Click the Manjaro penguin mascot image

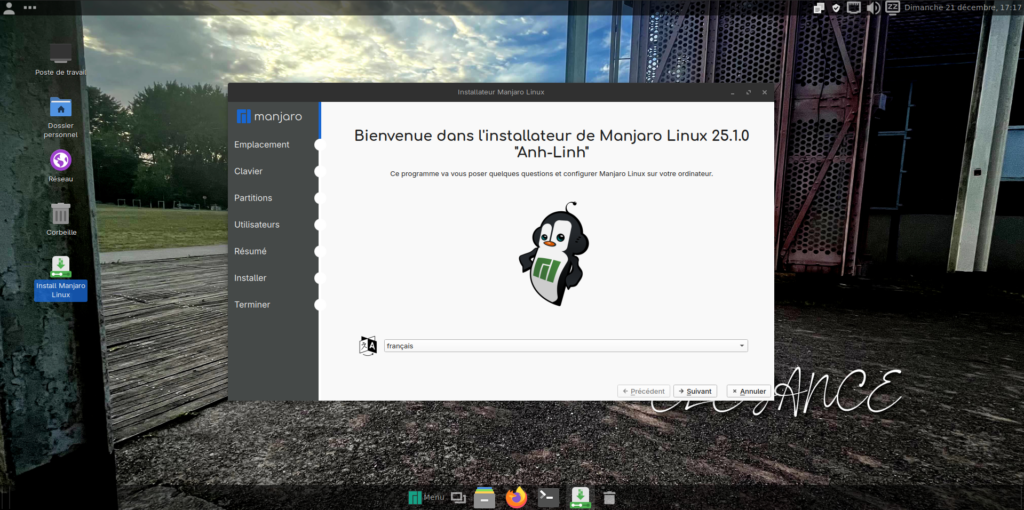[554, 254]
